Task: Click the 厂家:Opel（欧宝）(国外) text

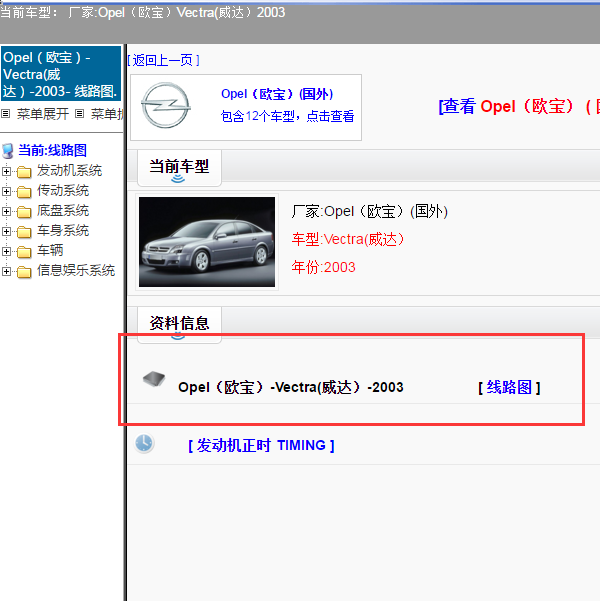Action: (x=370, y=211)
